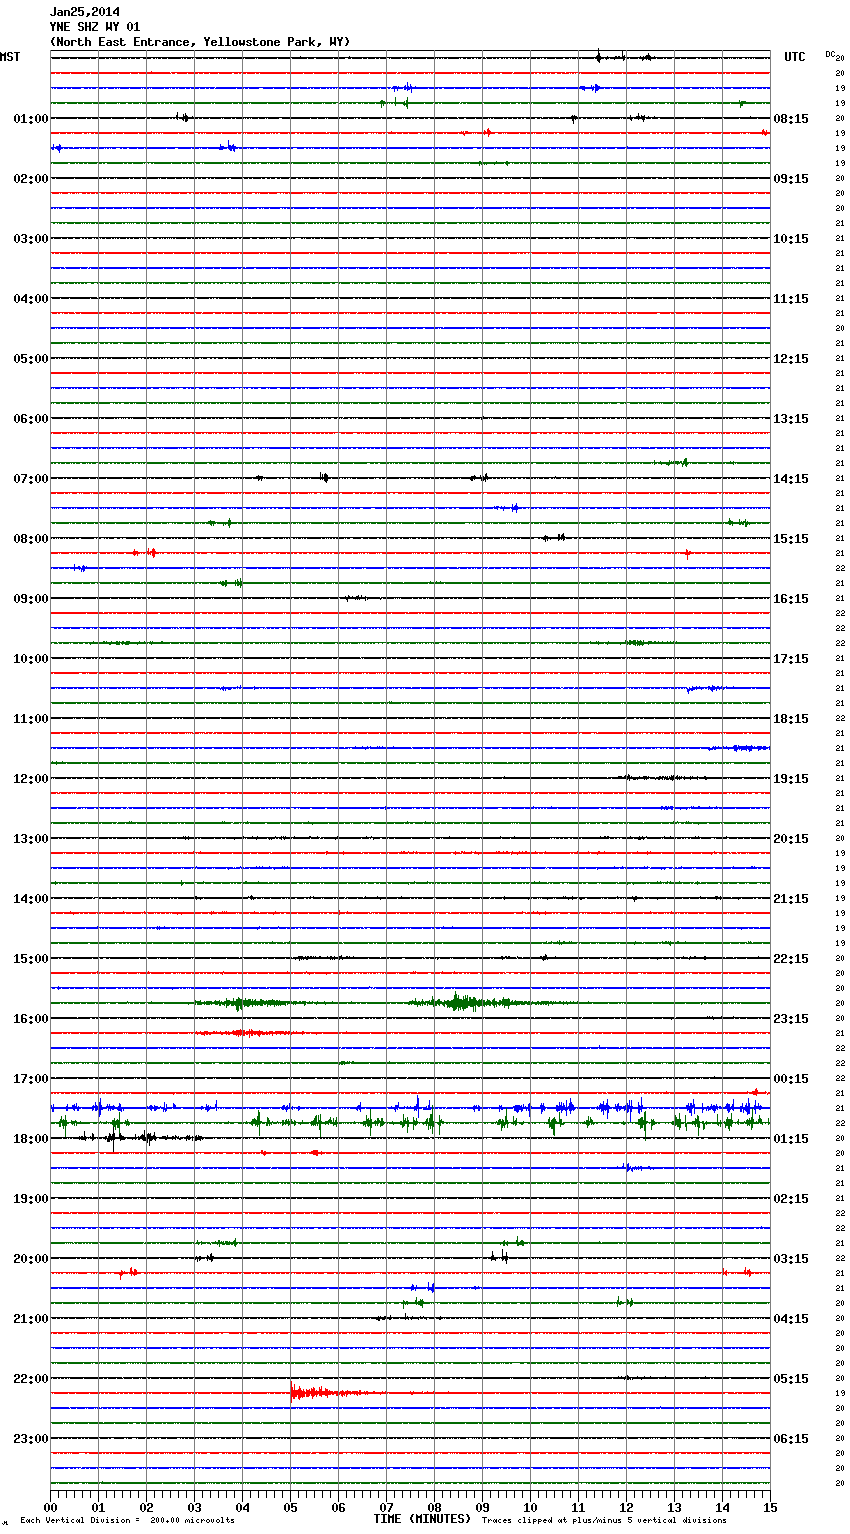Click minute tick label '00' on the bottom axis
This screenshot has width=850, height=1534.
tap(50, 1507)
